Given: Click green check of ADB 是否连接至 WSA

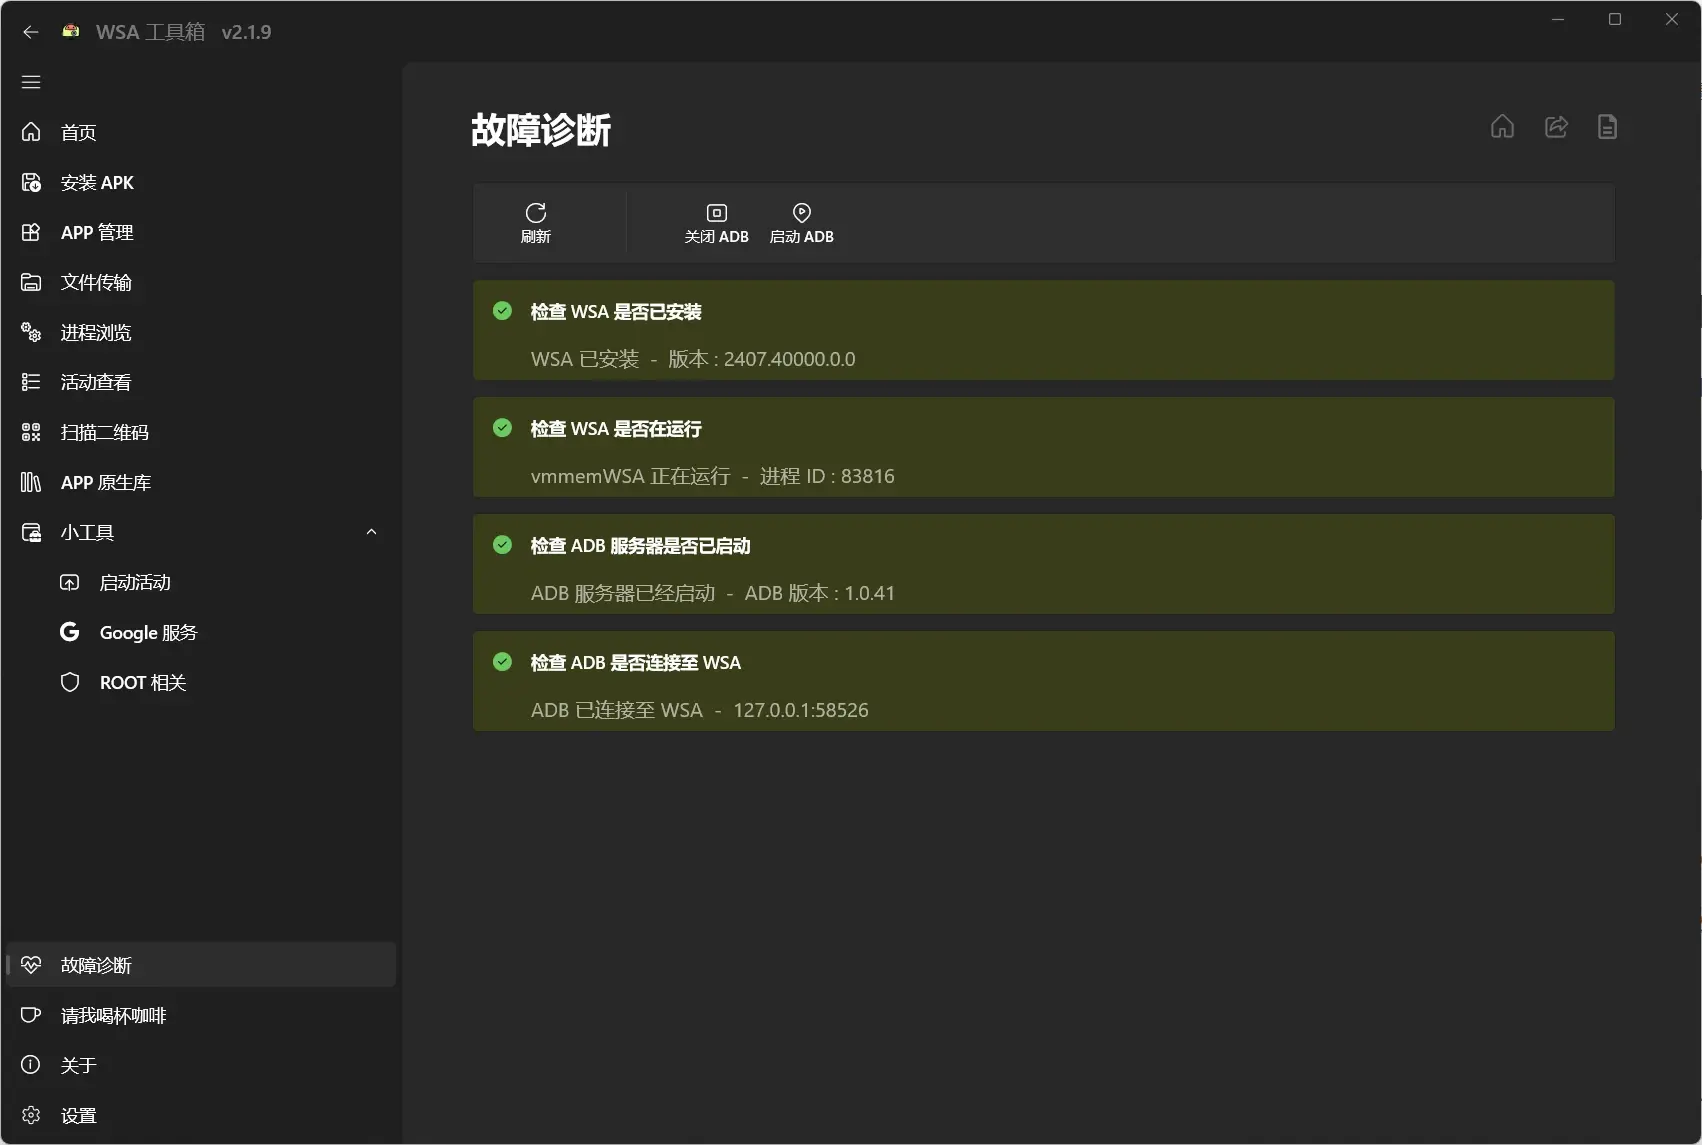Looking at the screenshot, I should coord(503,662).
